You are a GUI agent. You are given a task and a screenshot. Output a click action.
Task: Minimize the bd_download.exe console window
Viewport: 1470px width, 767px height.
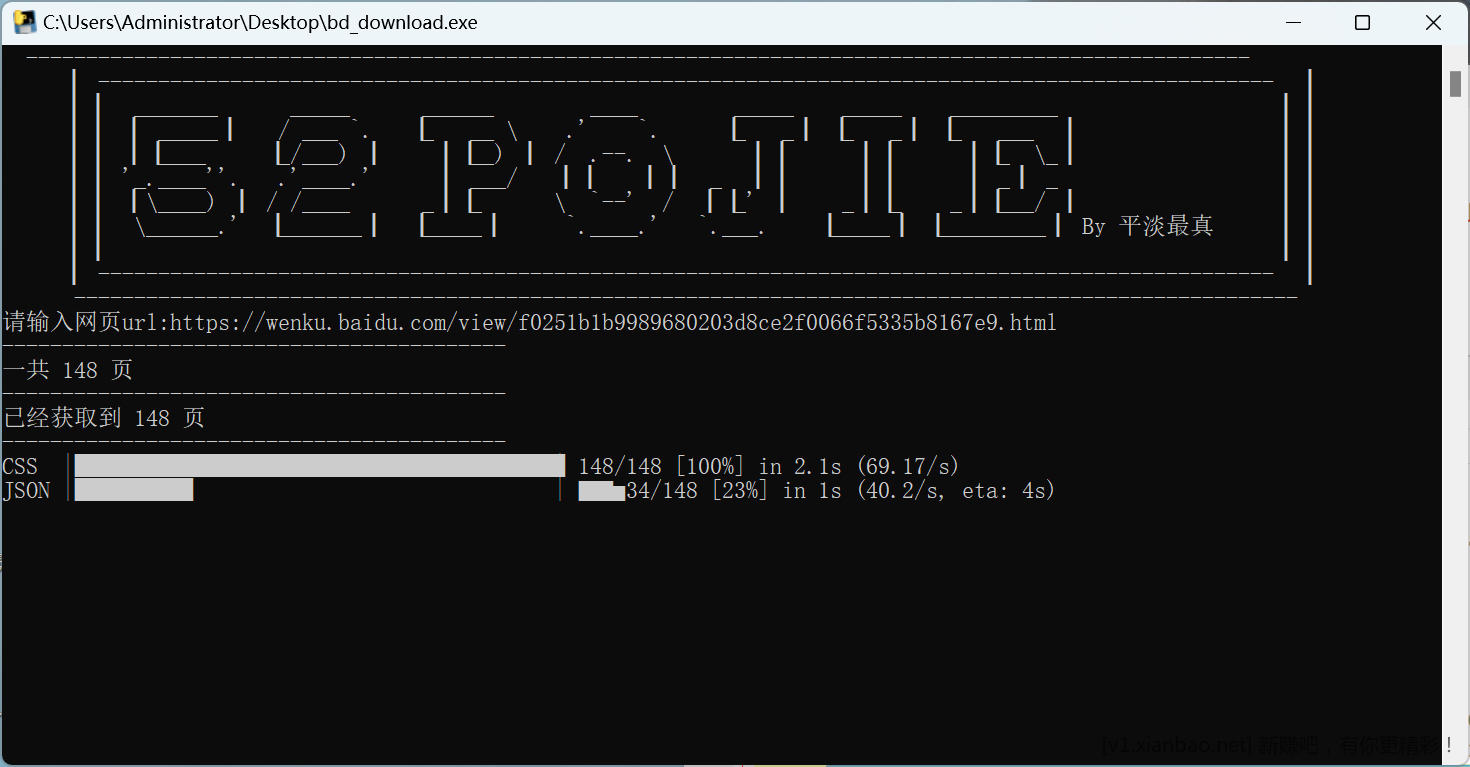1295,22
